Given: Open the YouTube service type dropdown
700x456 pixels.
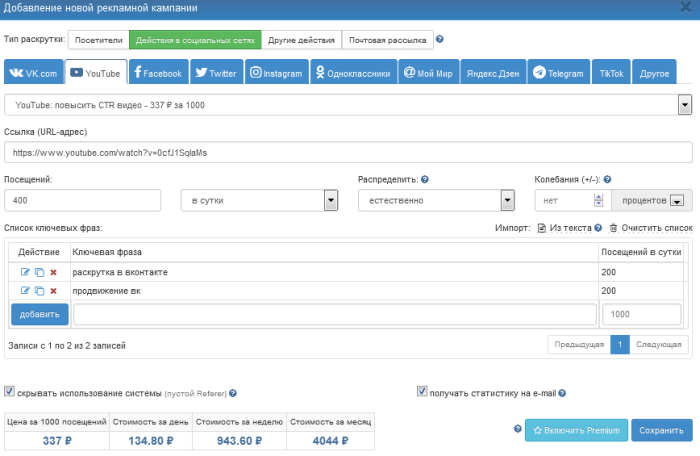Looking at the screenshot, I should click(685, 104).
